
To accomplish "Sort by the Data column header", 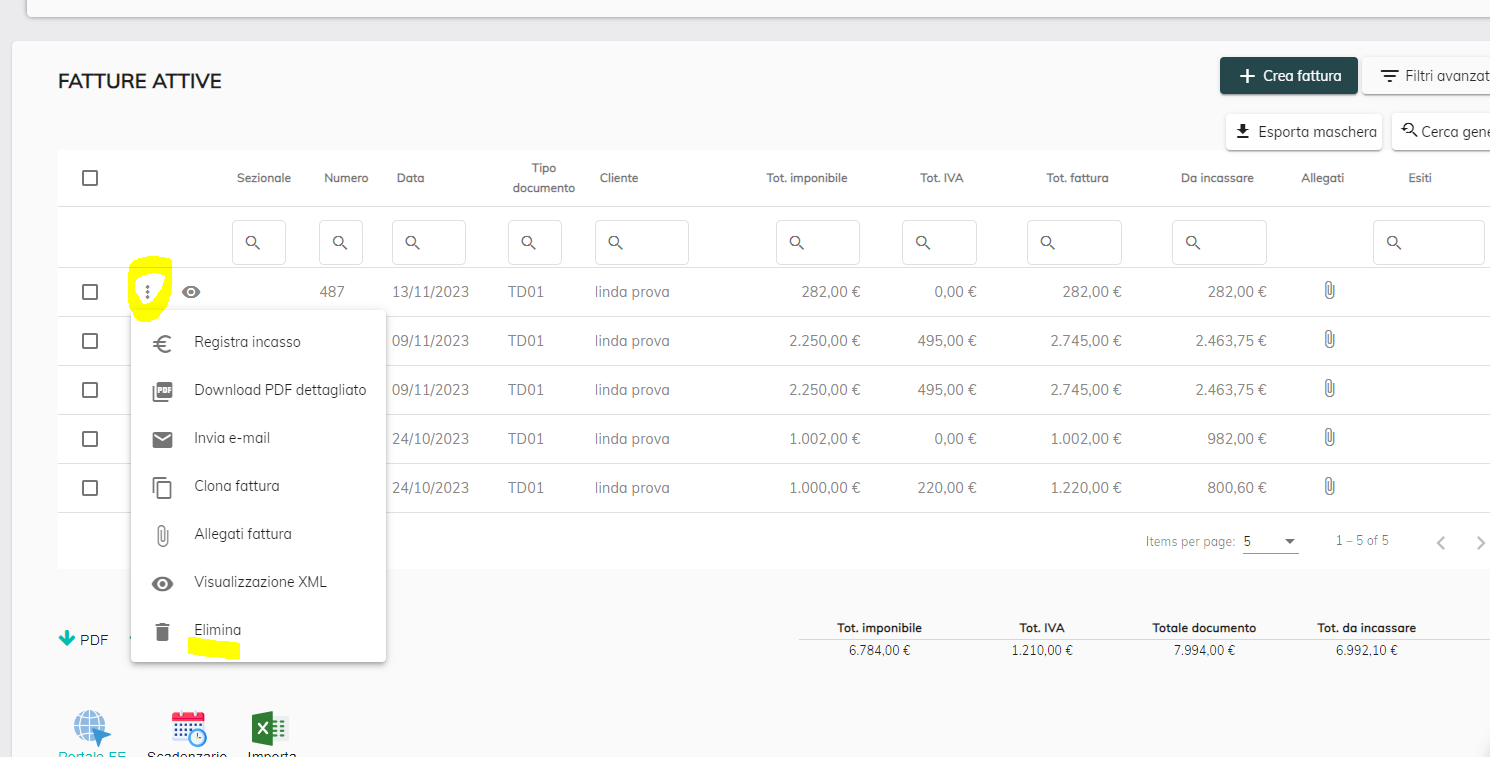I will [410, 178].
